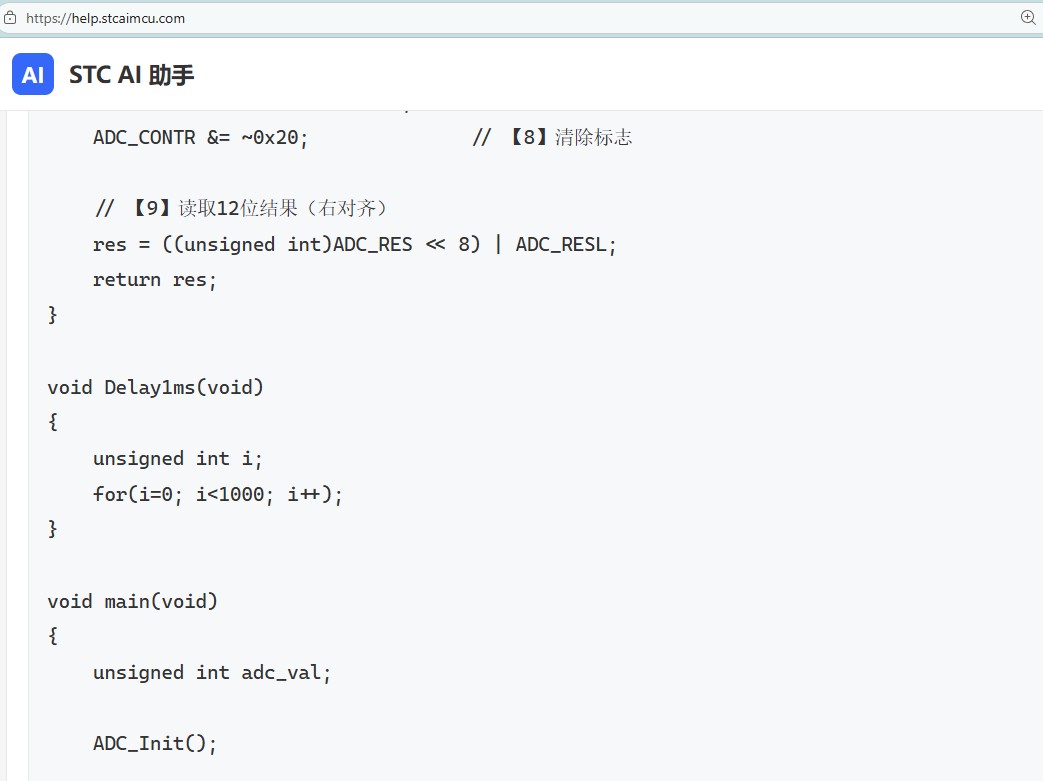1043x781 pixels.
Task: Click the closing brace after return res
Action: click(53, 315)
